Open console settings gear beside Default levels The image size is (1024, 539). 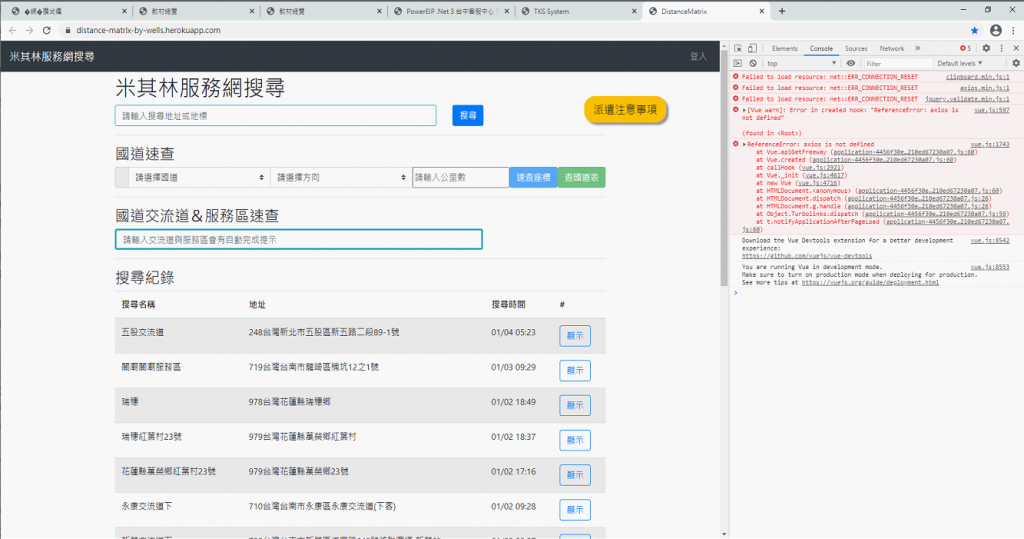[x=1016, y=63]
